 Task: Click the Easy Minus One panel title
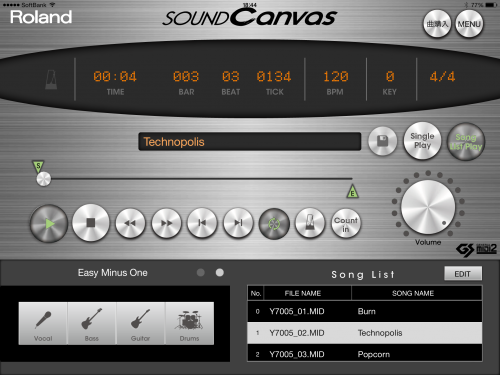[x=113, y=273]
